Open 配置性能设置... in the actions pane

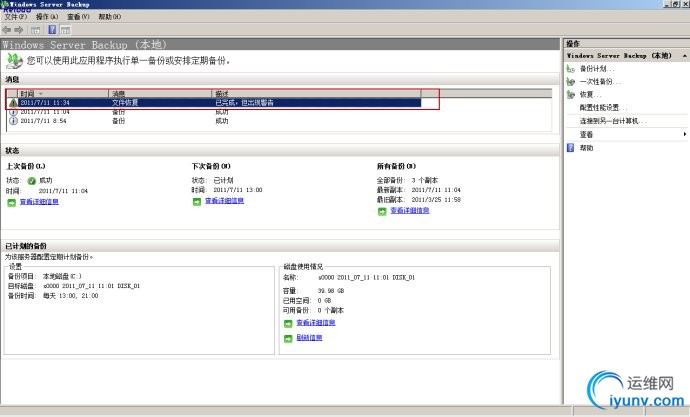pyautogui.click(x=603, y=107)
